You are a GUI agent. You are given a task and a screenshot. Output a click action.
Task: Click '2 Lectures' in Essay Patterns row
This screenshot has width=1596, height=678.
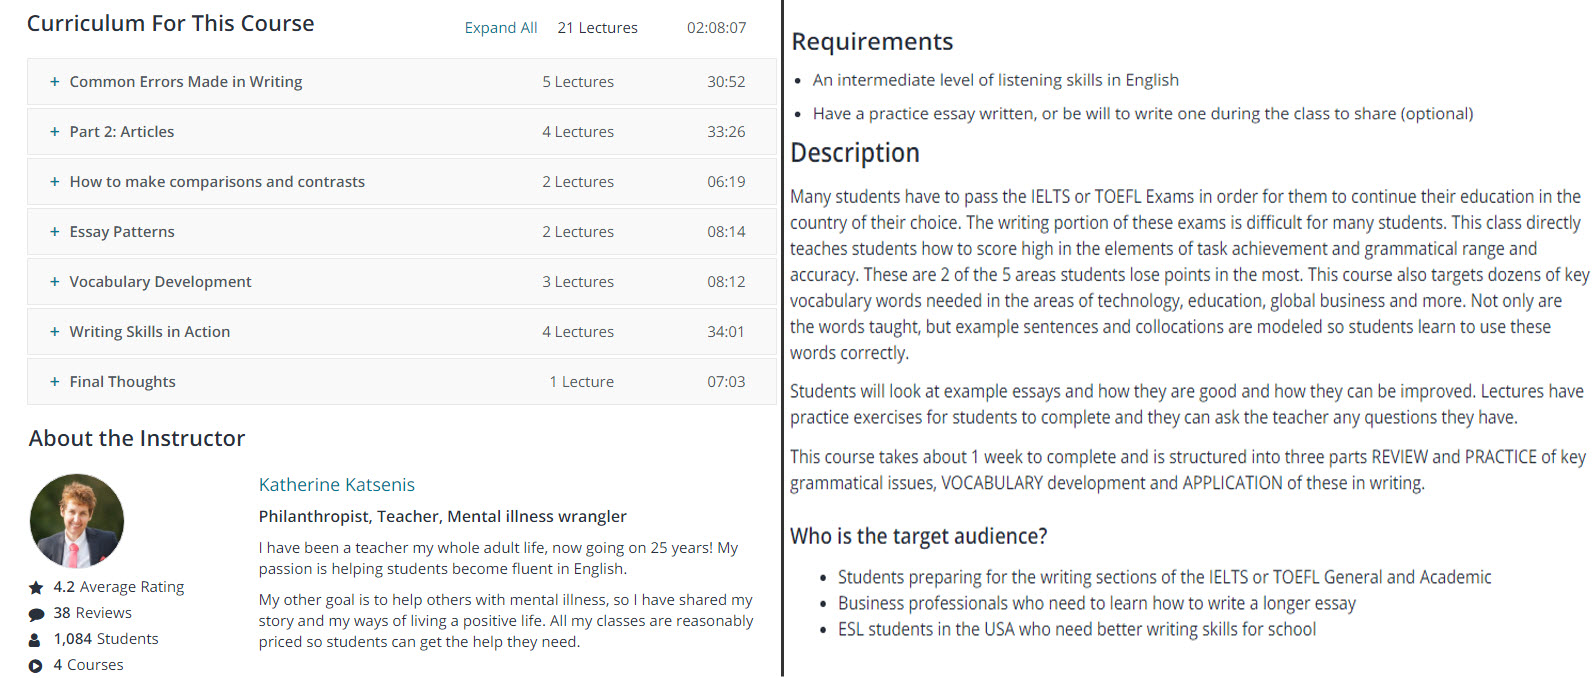tap(578, 232)
